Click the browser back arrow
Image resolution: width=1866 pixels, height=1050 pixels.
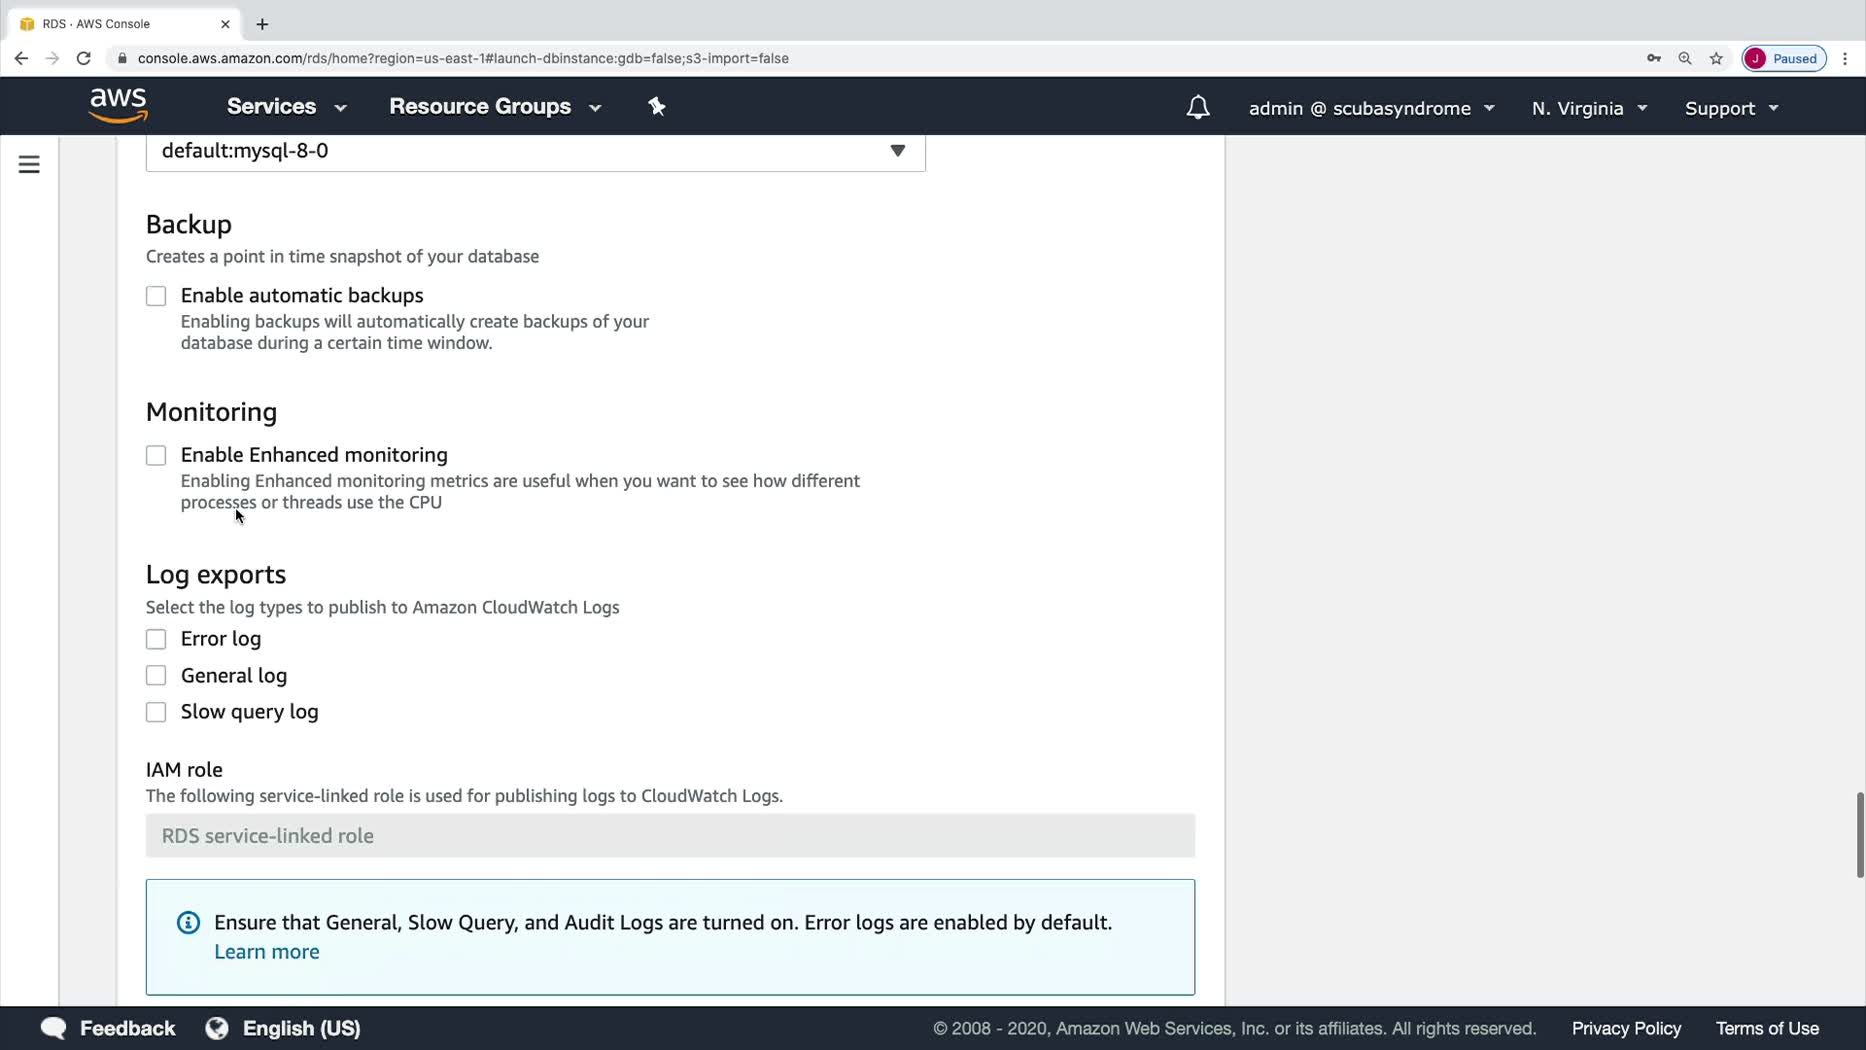(x=21, y=58)
